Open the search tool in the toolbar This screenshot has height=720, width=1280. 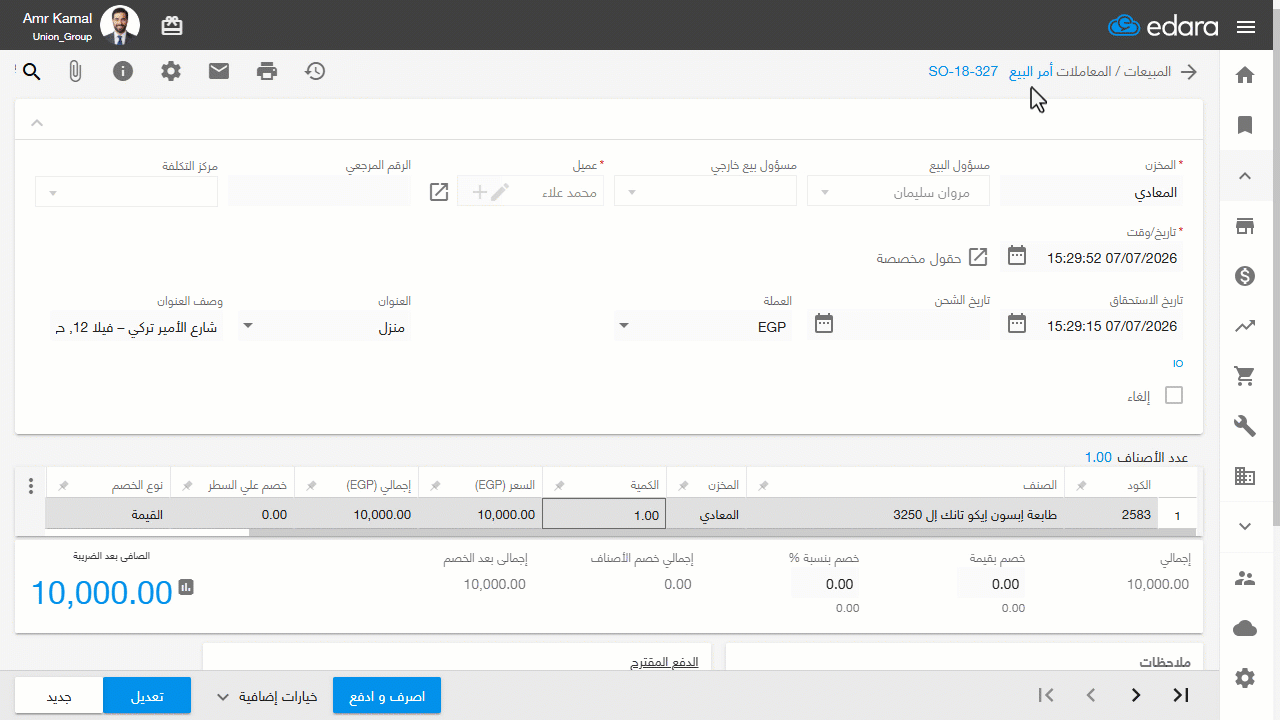pos(31,72)
